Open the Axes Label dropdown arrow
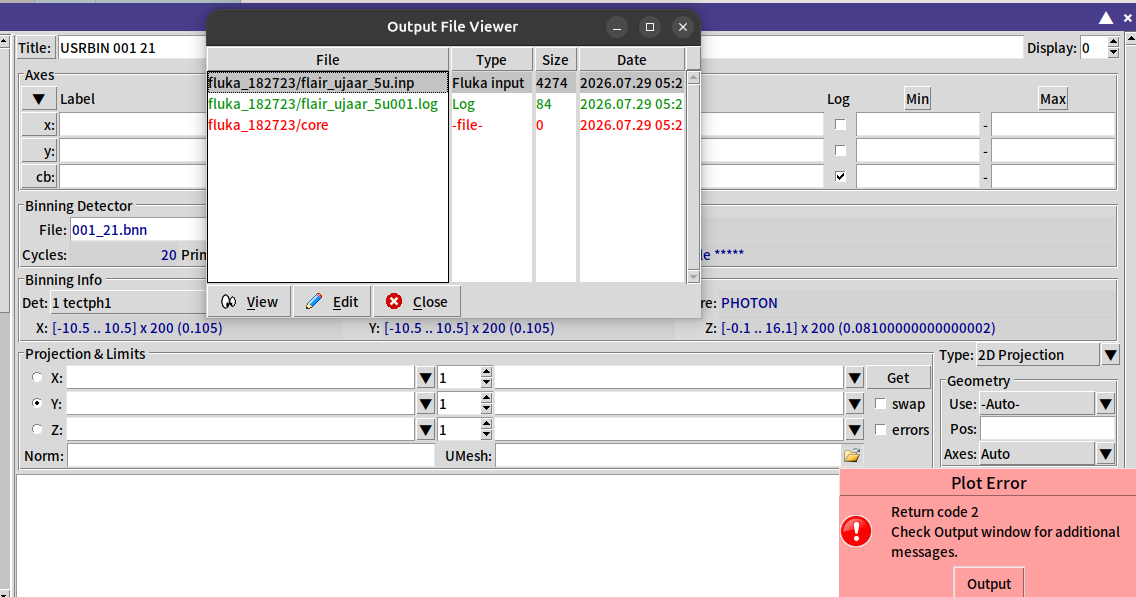Image resolution: width=1136 pixels, height=597 pixels. (x=38, y=99)
